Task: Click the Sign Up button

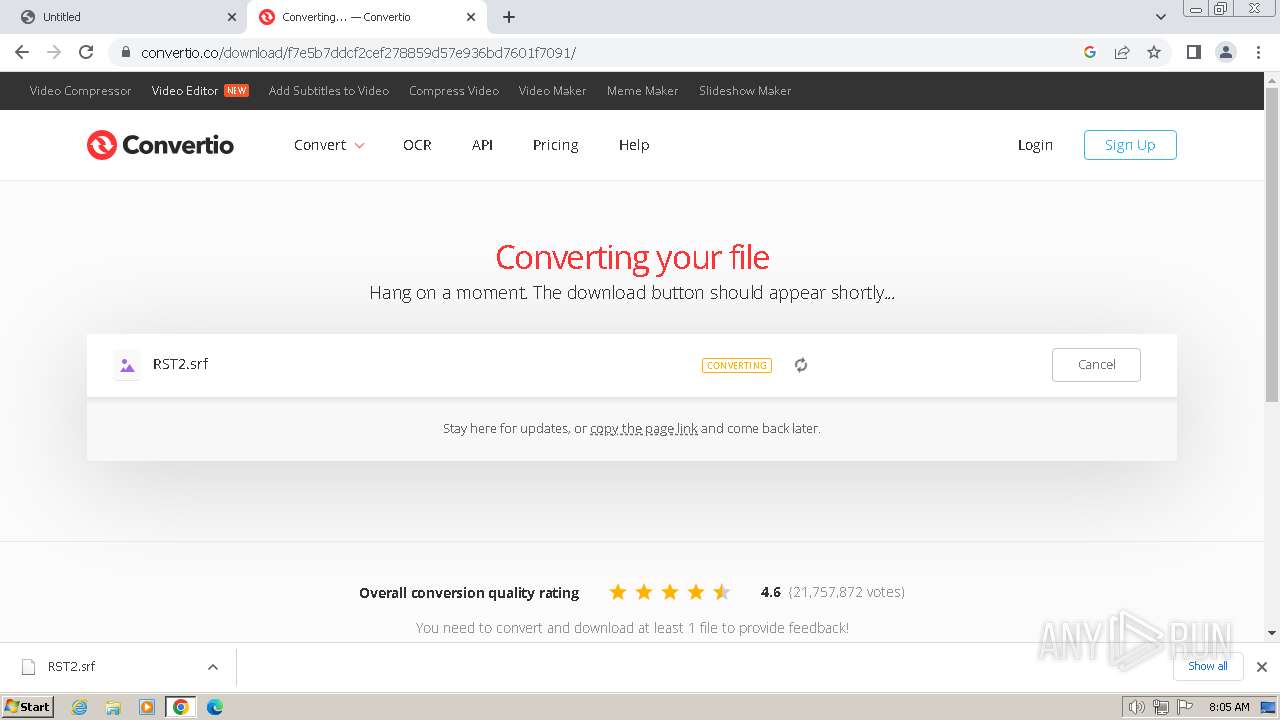Action: pos(1130,145)
